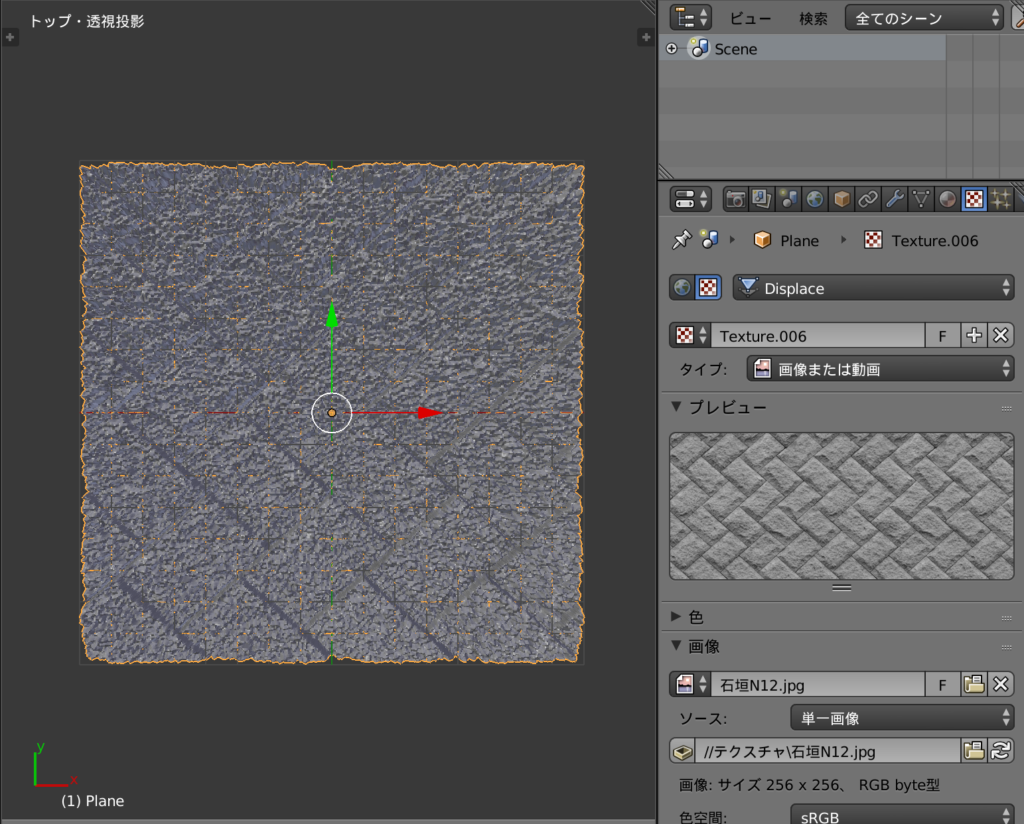
Task: Open the Material sphere properties tab
Action: tap(946, 199)
